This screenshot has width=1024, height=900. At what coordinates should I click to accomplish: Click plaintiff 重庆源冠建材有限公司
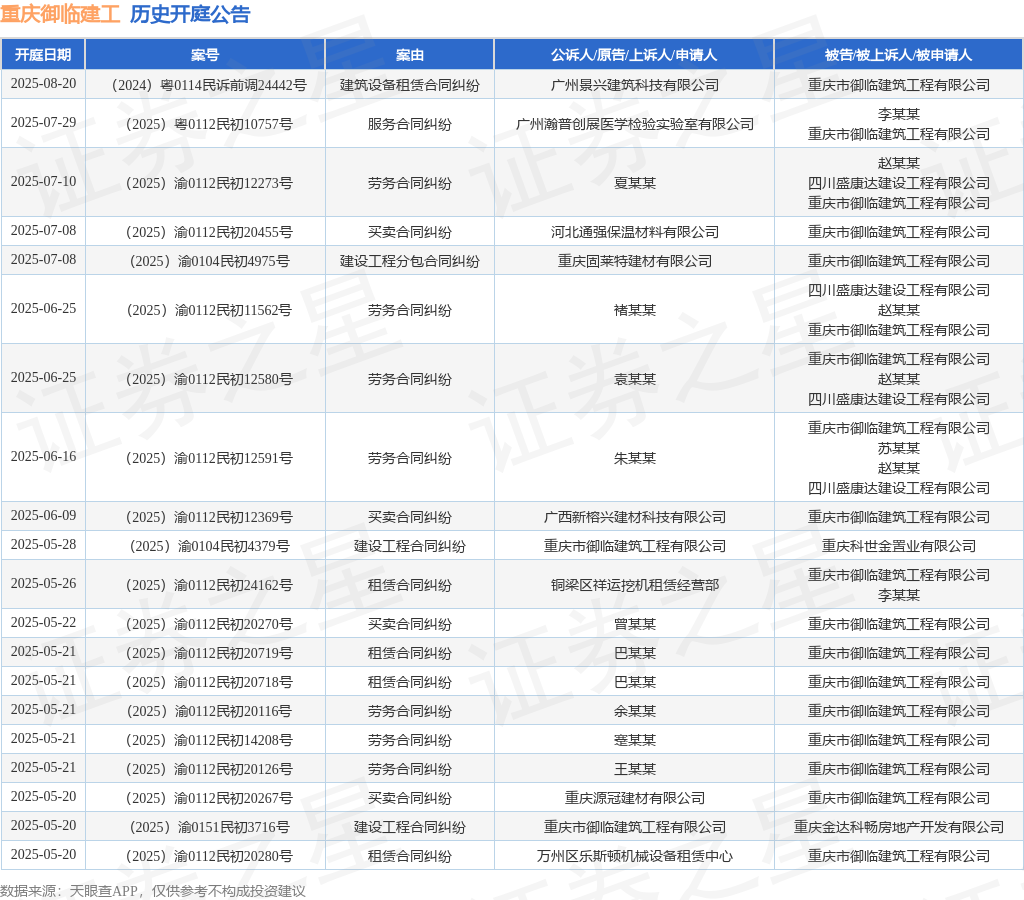click(x=635, y=798)
